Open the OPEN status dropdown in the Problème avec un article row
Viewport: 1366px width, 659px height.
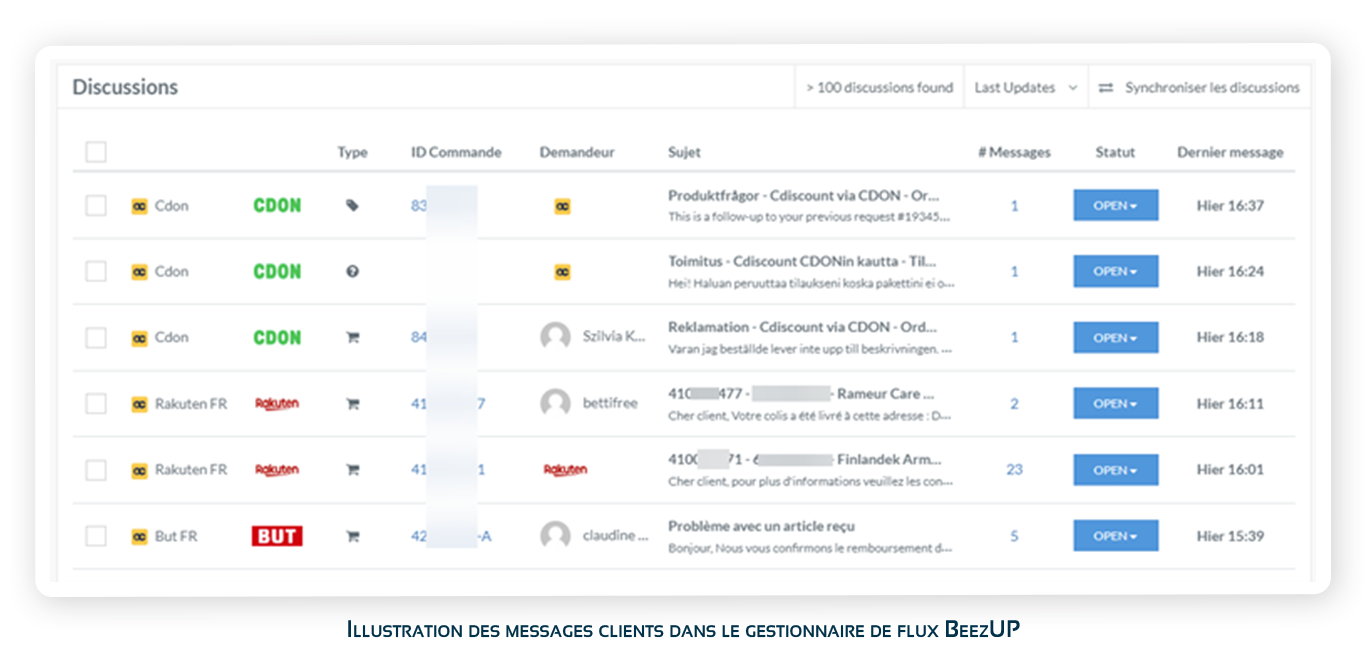(x=1116, y=536)
